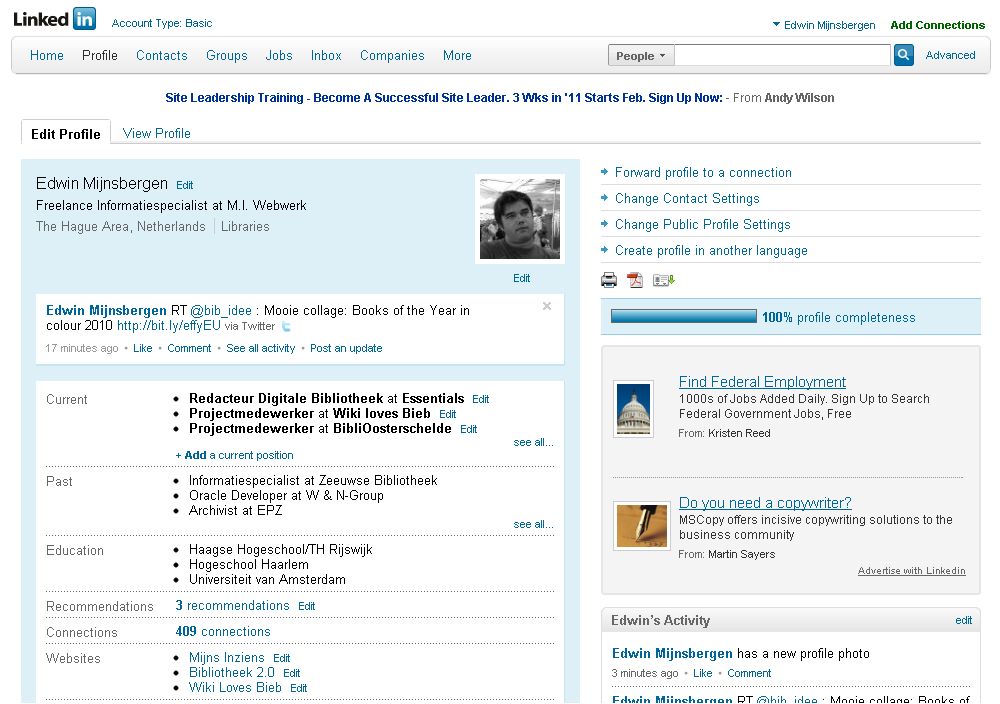Open Mijns Inziens website link
Image resolution: width=1000 pixels, height=704 pixels.
226,657
